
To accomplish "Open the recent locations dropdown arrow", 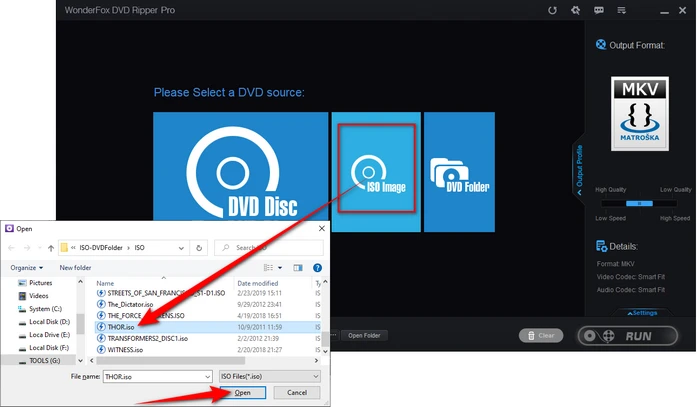I will pyautogui.click(x=40, y=248).
